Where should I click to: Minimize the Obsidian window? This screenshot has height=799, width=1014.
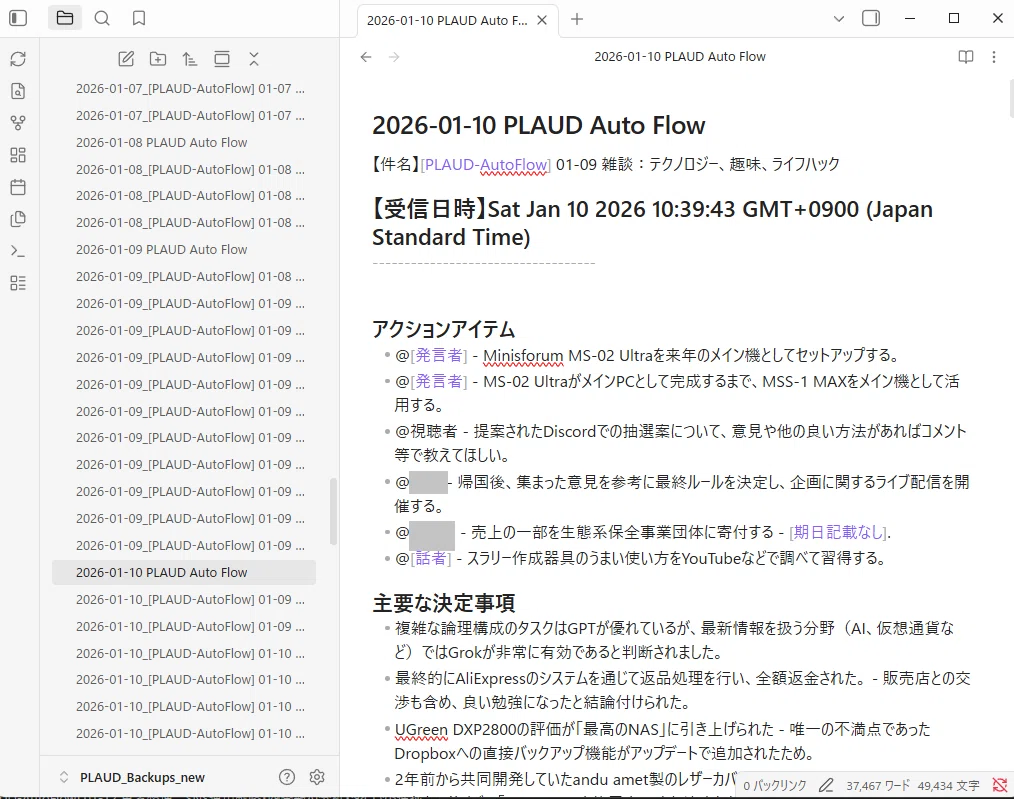[910, 18]
